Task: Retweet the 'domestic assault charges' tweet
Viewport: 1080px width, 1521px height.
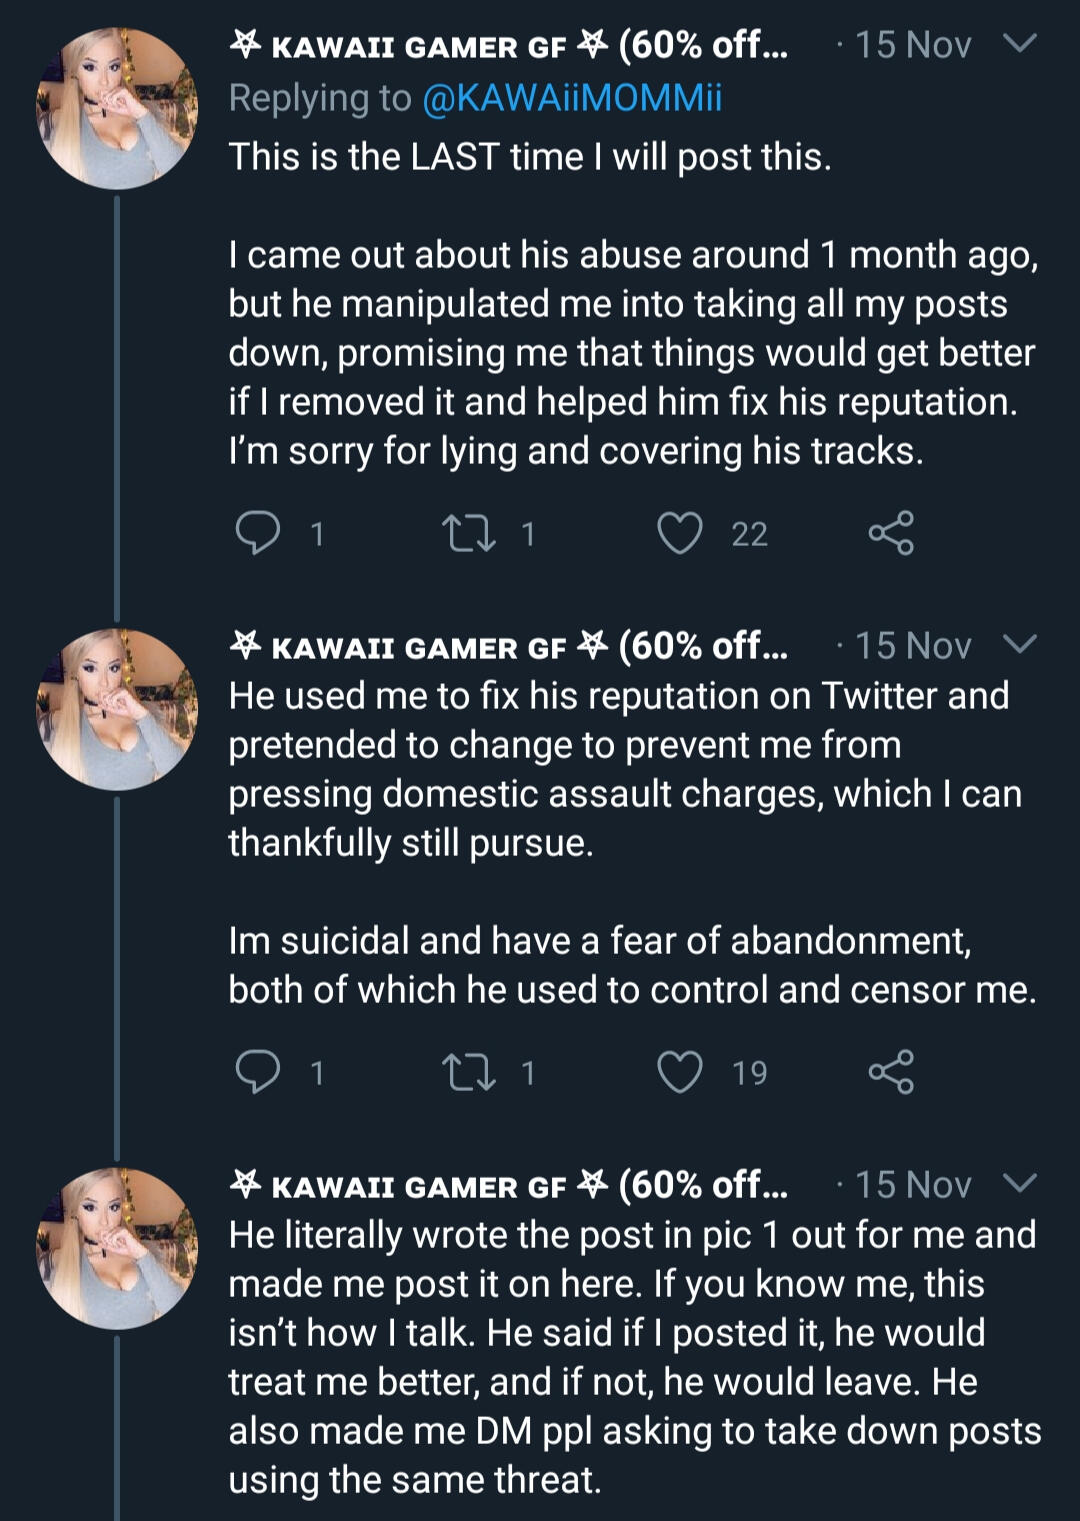Action: click(469, 1072)
